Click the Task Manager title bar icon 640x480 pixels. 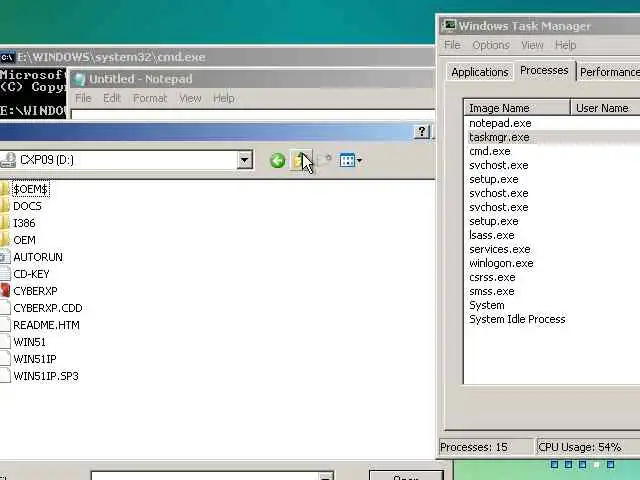449,25
